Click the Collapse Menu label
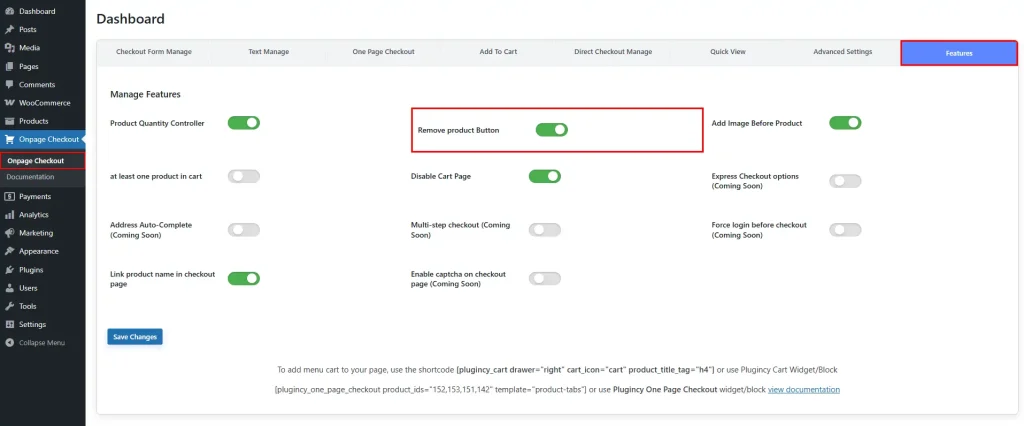 pos(42,342)
